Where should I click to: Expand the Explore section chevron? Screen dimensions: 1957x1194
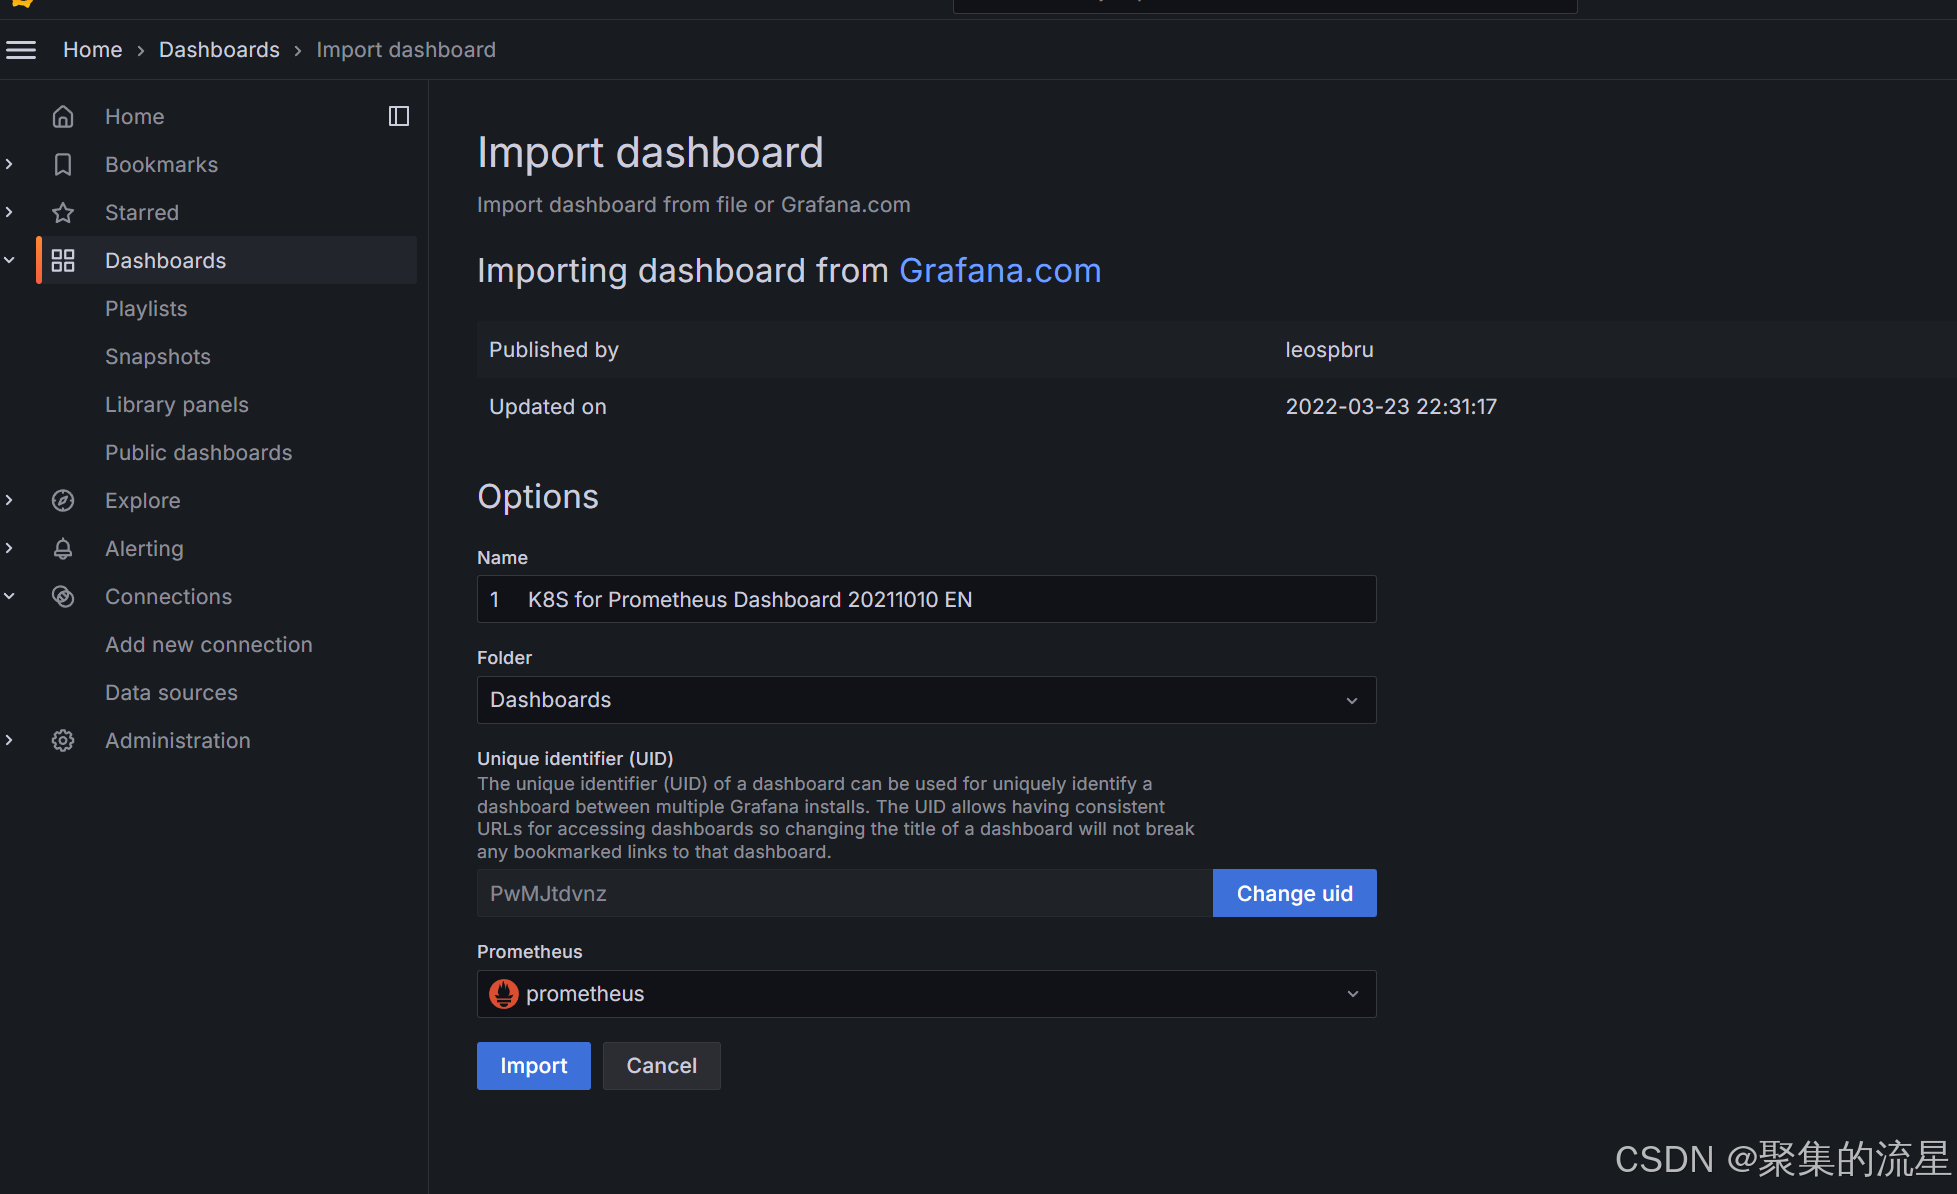(x=10, y=501)
